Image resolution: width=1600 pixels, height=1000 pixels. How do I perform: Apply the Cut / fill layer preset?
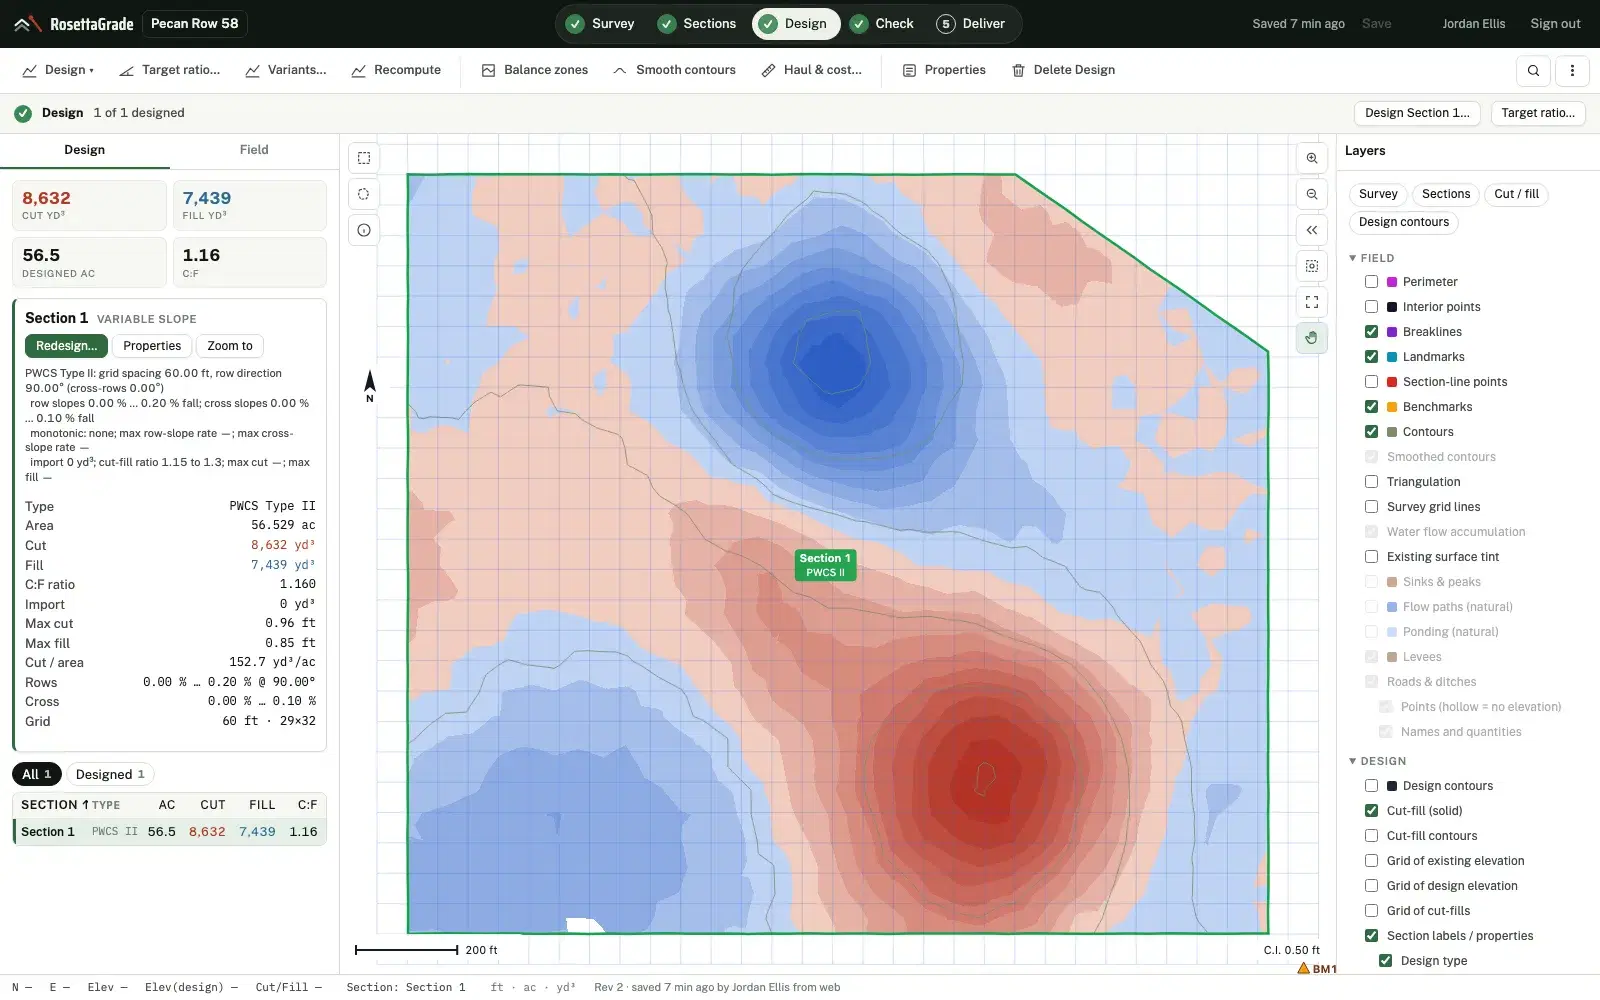(1517, 194)
